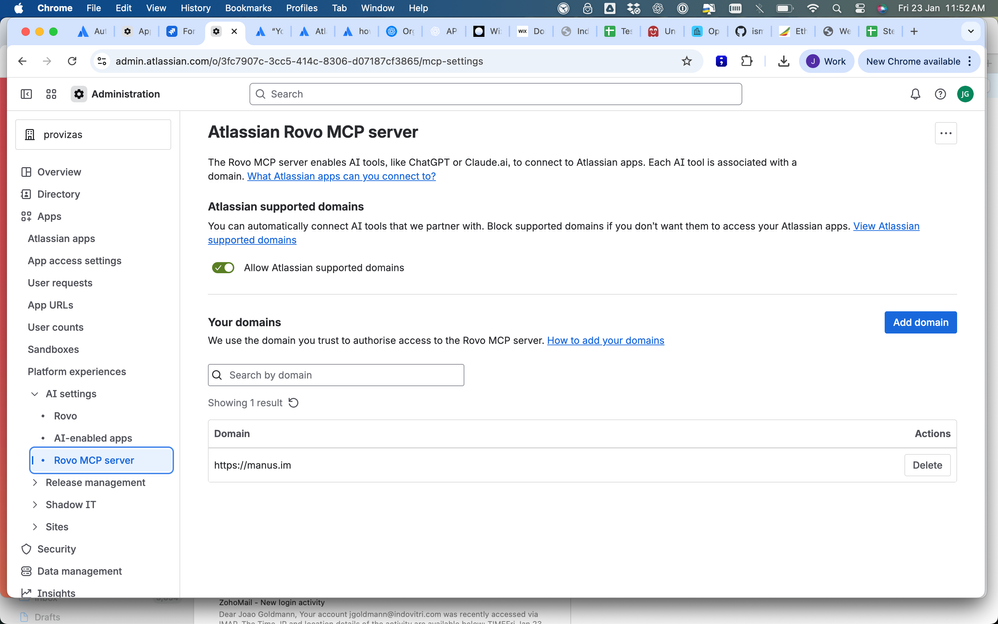The width and height of the screenshot is (998, 624).
Task: Open the JG profile avatar
Action: 965,94
